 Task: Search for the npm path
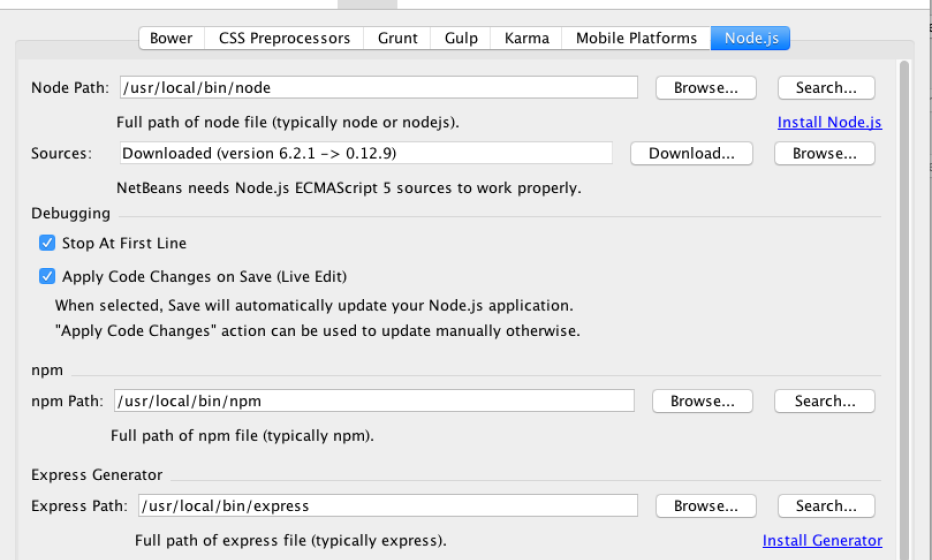825,401
